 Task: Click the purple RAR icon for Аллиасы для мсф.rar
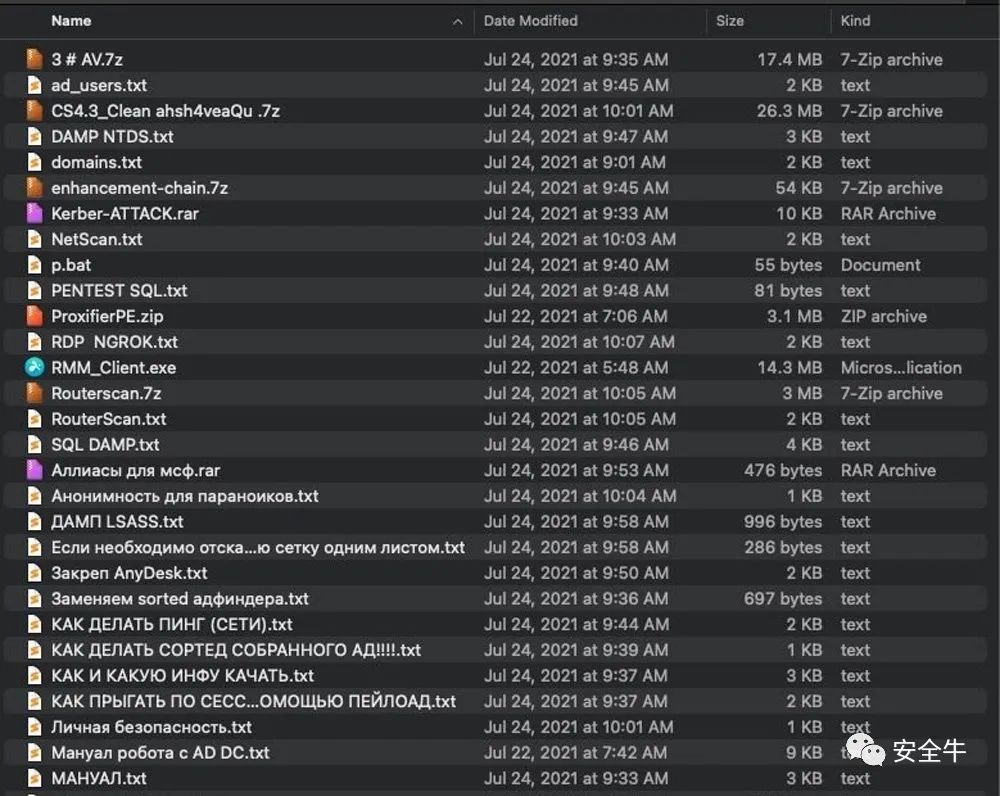click(x=34, y=470)
